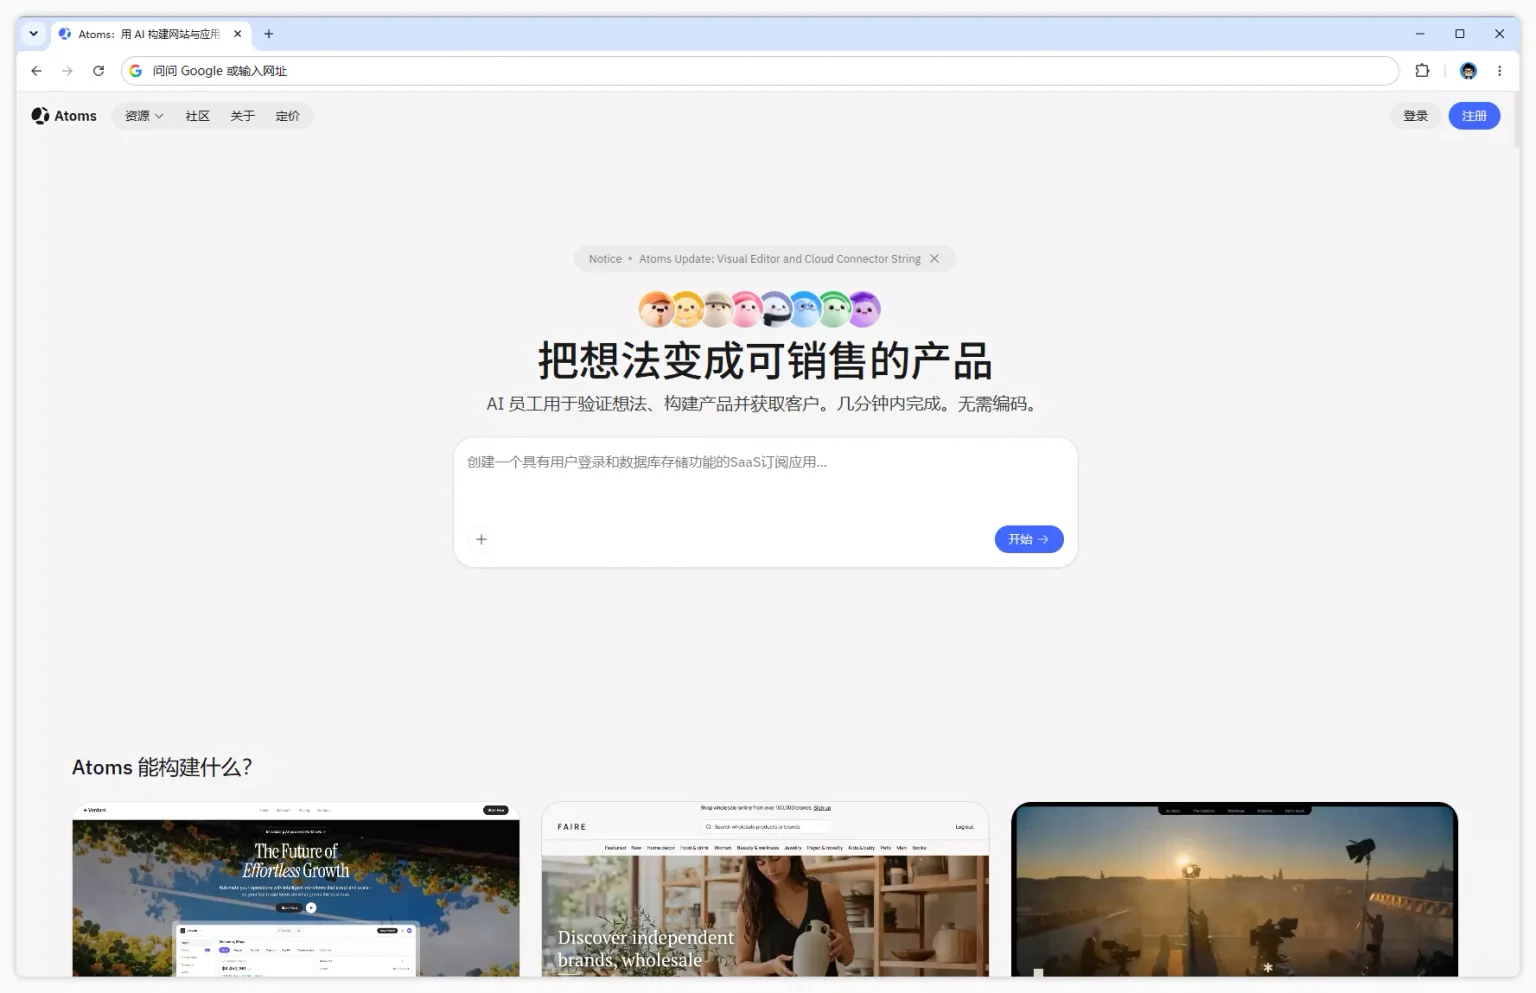Click the blue 注册 button

[1474, 116]
